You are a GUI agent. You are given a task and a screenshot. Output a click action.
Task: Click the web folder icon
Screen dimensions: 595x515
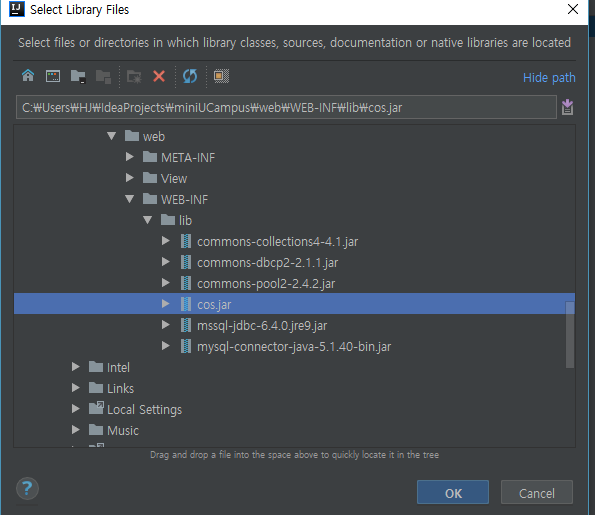(132, 135)
